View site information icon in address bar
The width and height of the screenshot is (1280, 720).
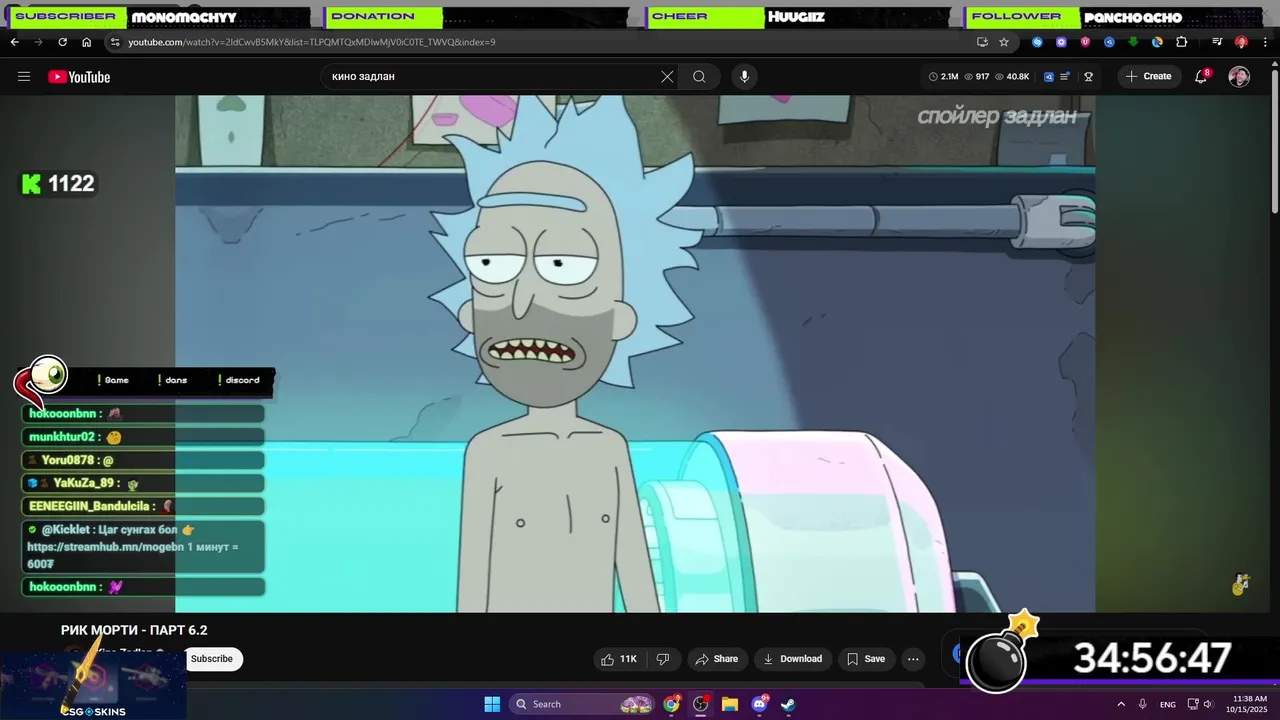pos(115,42)
